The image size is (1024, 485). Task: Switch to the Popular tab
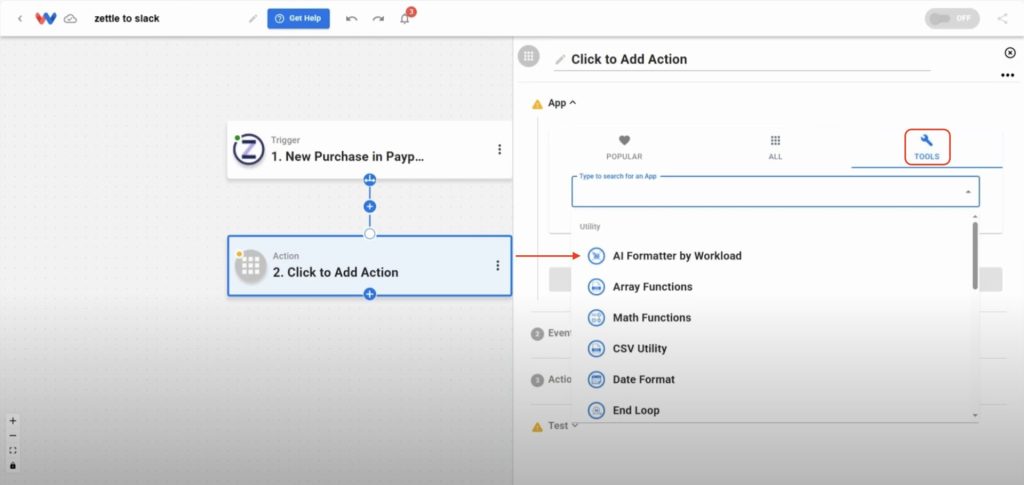(624, 148)
